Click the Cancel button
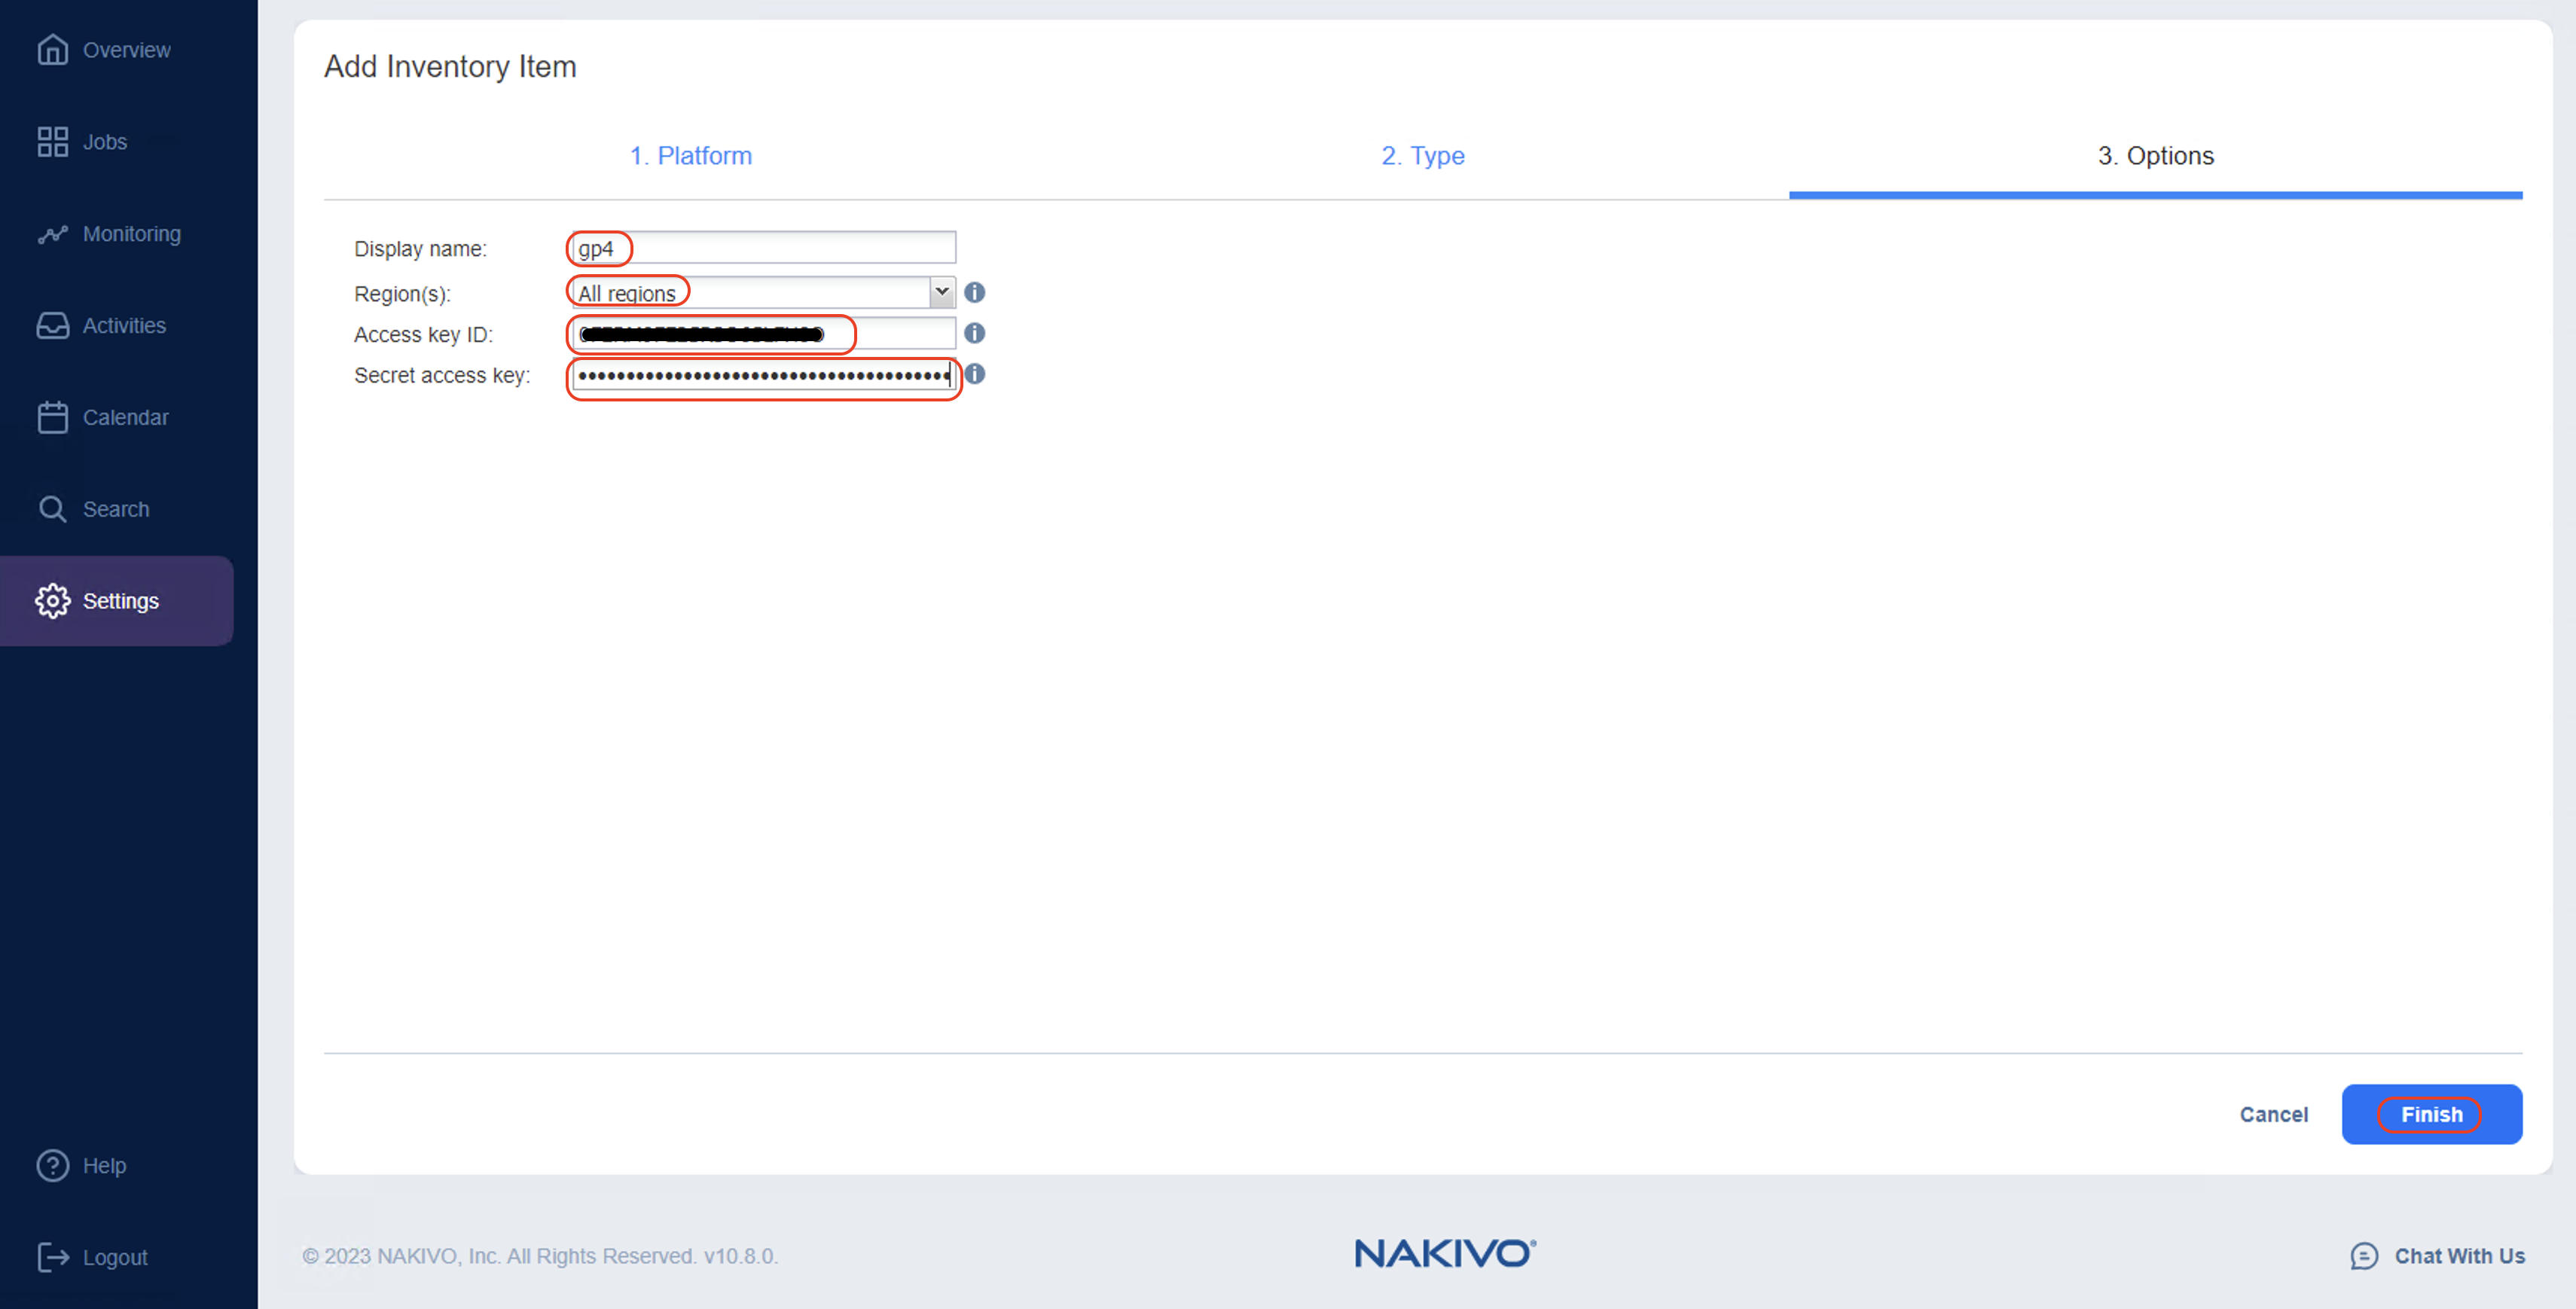2576x1309 pixels. tap(2273, 1114)
